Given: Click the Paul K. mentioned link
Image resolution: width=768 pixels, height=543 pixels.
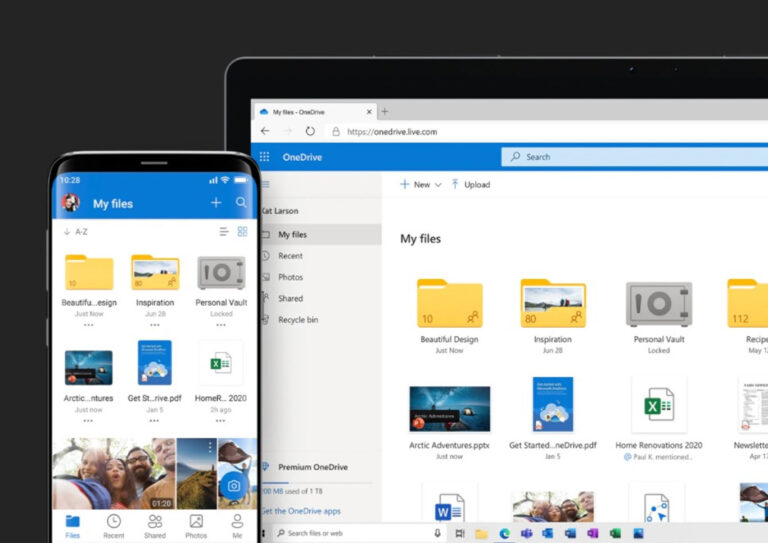Looking at the screenshot, I should [x=658, y=457].
